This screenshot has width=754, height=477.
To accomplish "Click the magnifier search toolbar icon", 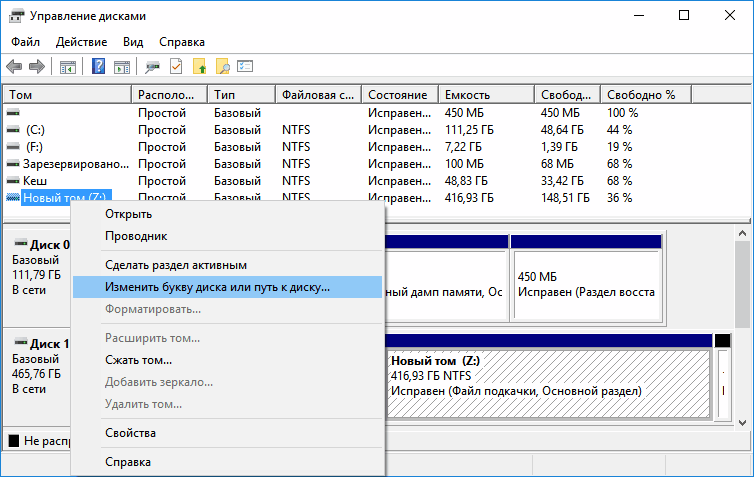I will pos(222,67).
